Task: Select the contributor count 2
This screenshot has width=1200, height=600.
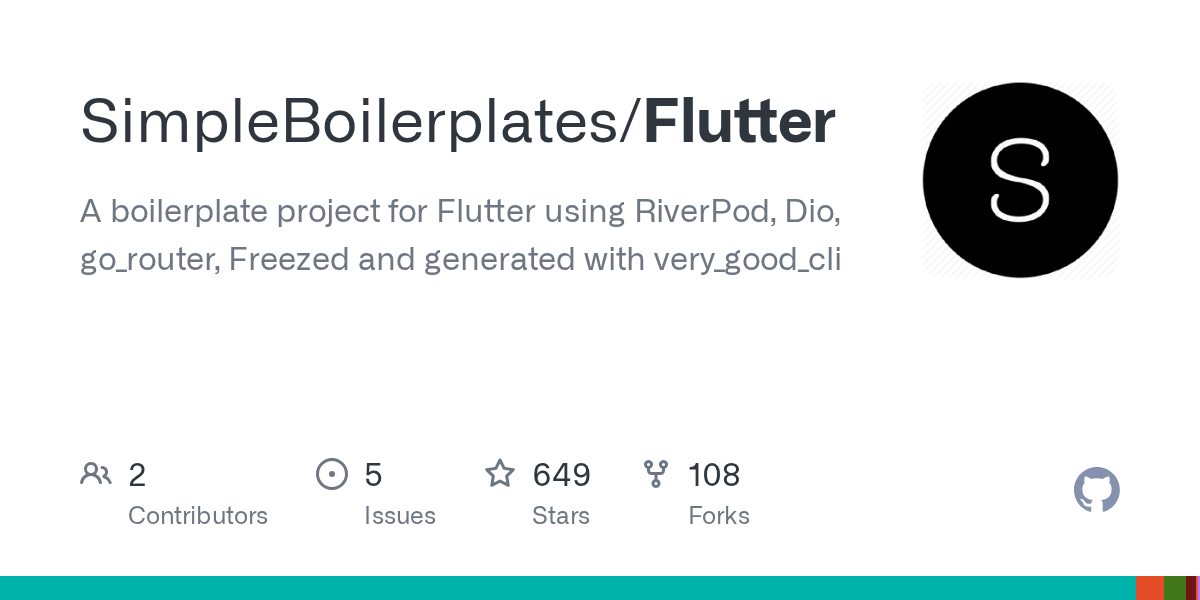Action: pyautogui.click(x=137, y=475)
